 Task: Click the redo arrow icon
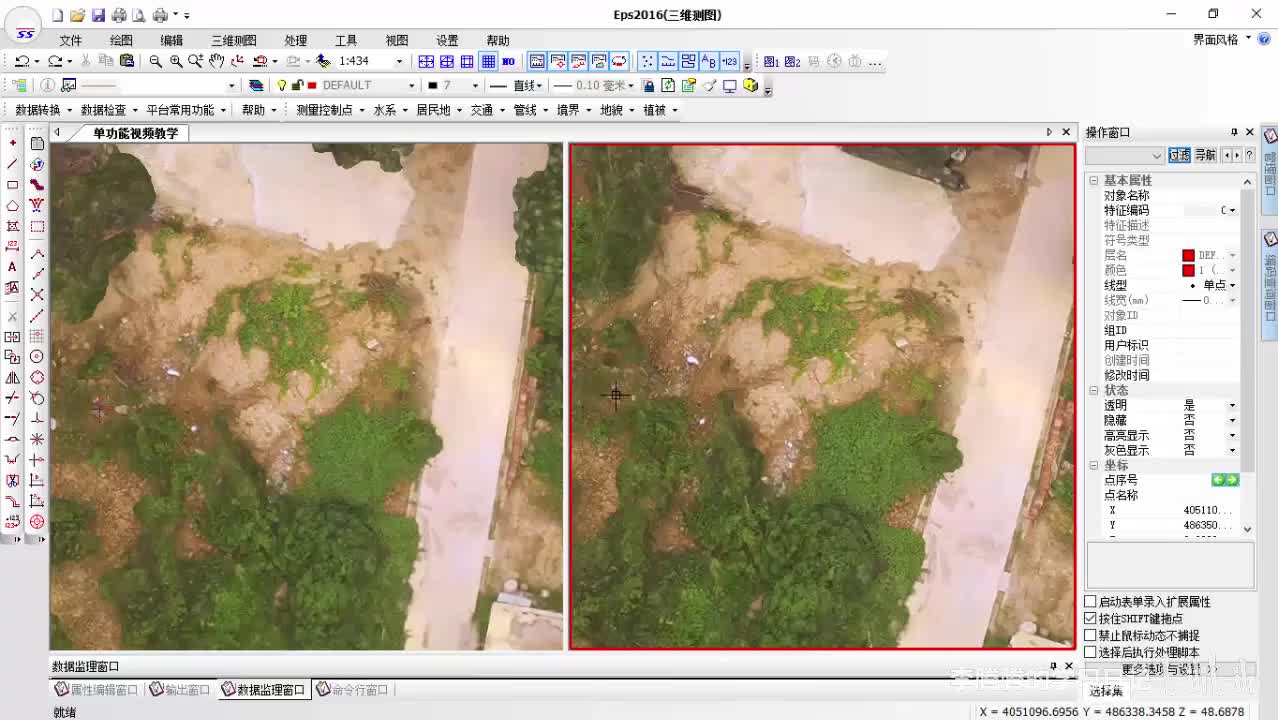(55, 61)
